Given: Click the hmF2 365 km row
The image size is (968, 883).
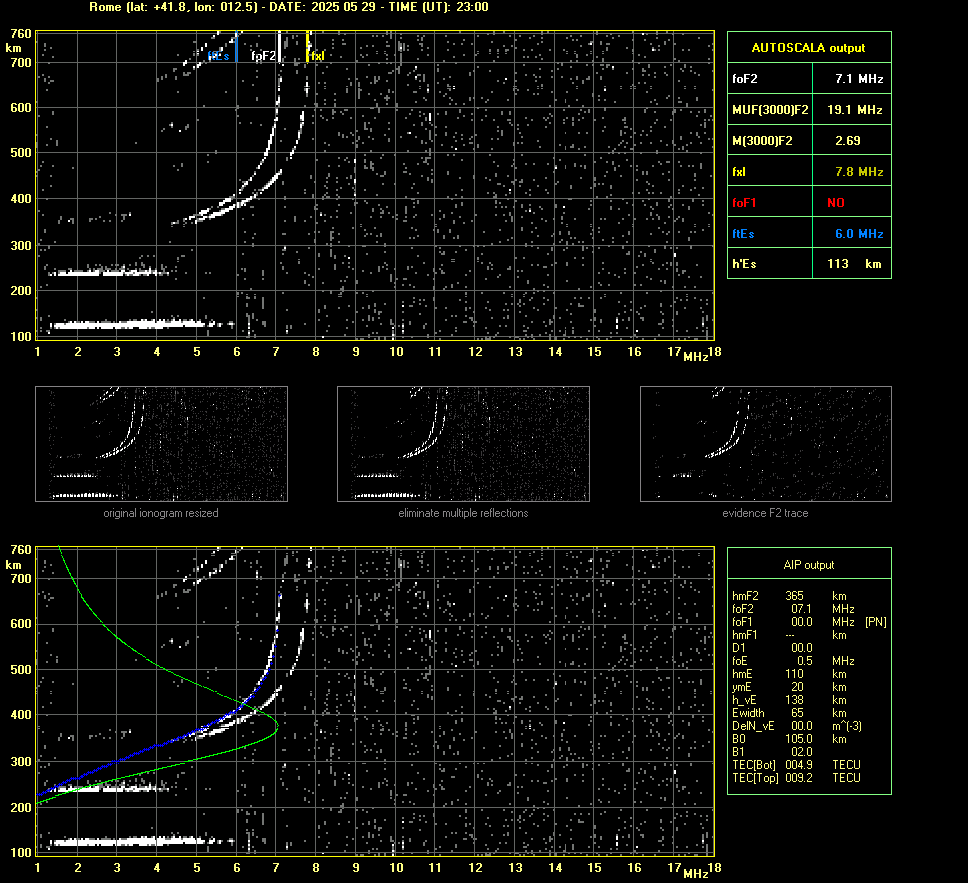Looking at the screenshot, I should (789, 596).
